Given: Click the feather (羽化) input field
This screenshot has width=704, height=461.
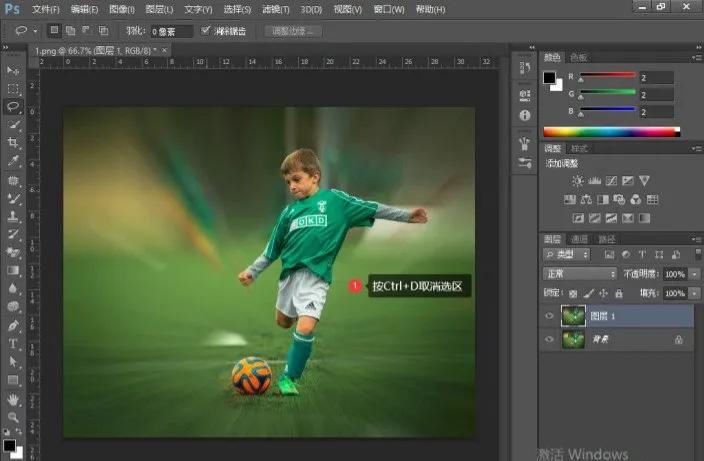Looking at the screenshot, I should click(x=171, y=31).
